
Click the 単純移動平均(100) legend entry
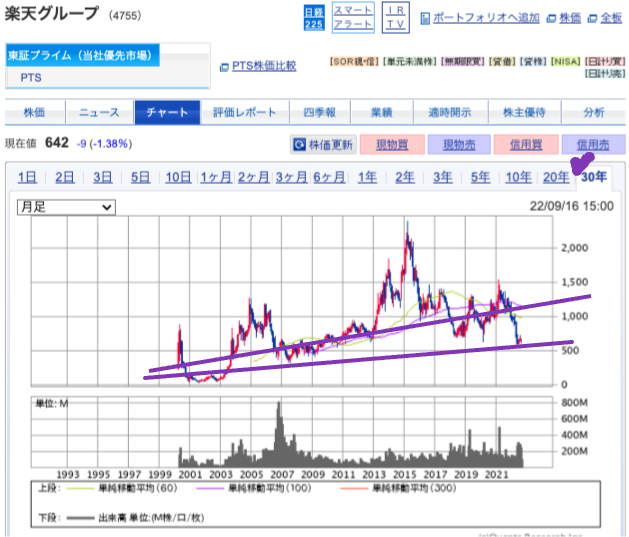click(x=254, y=488)
